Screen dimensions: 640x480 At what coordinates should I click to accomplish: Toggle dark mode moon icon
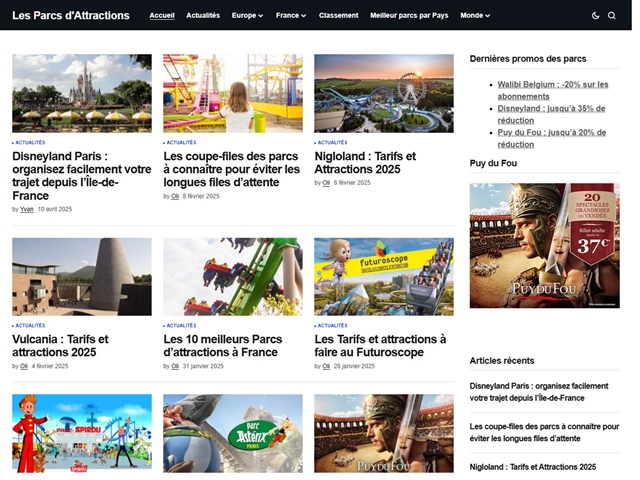click(x=596, y=16)
